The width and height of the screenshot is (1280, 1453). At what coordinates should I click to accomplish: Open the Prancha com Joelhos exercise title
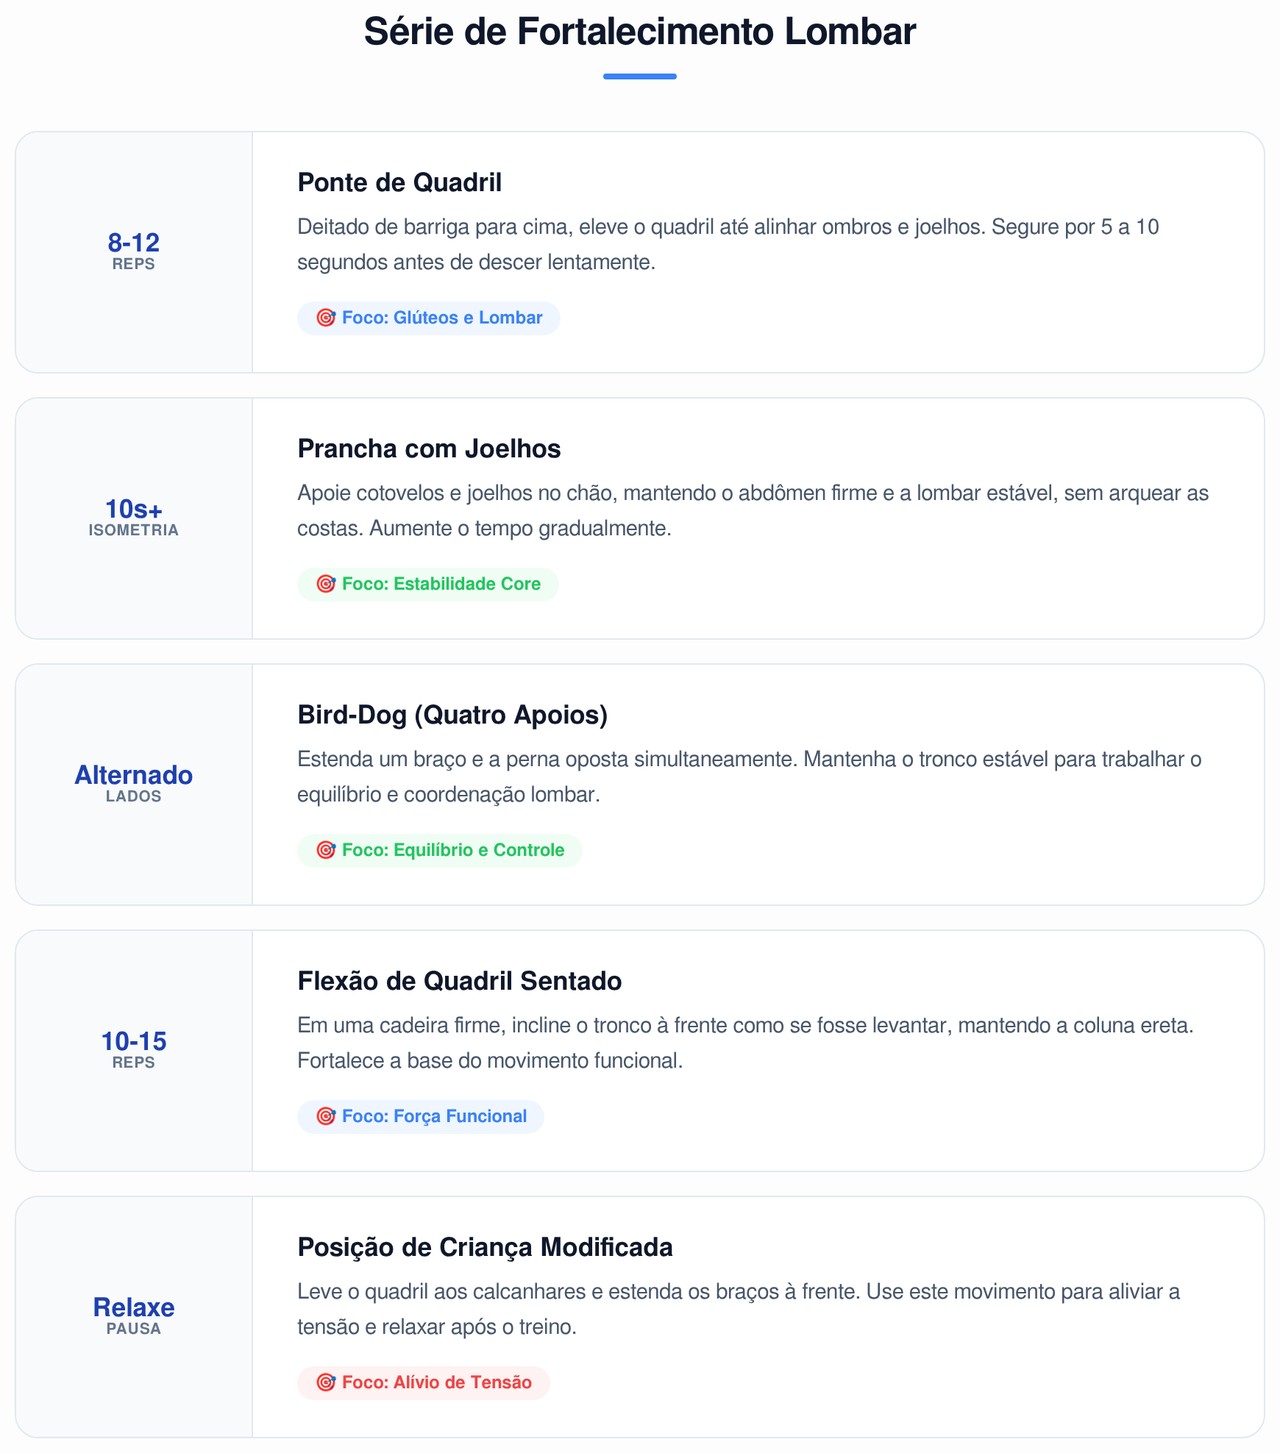[x=429, y=449]
